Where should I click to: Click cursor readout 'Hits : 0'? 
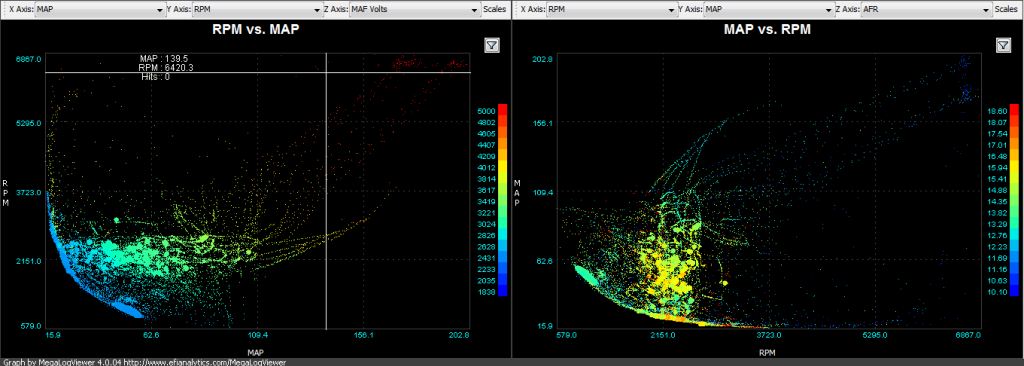(155, 76)
